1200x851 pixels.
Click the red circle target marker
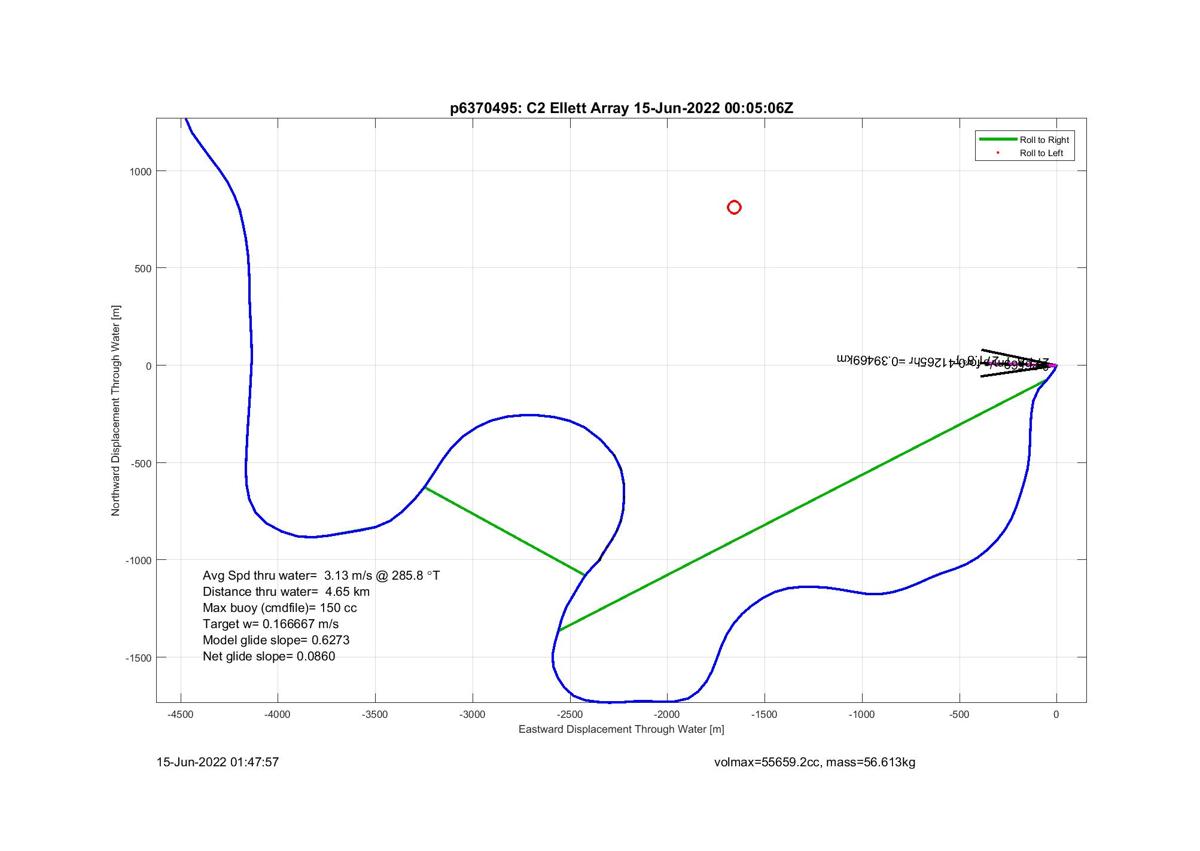[x=734, y=207]
